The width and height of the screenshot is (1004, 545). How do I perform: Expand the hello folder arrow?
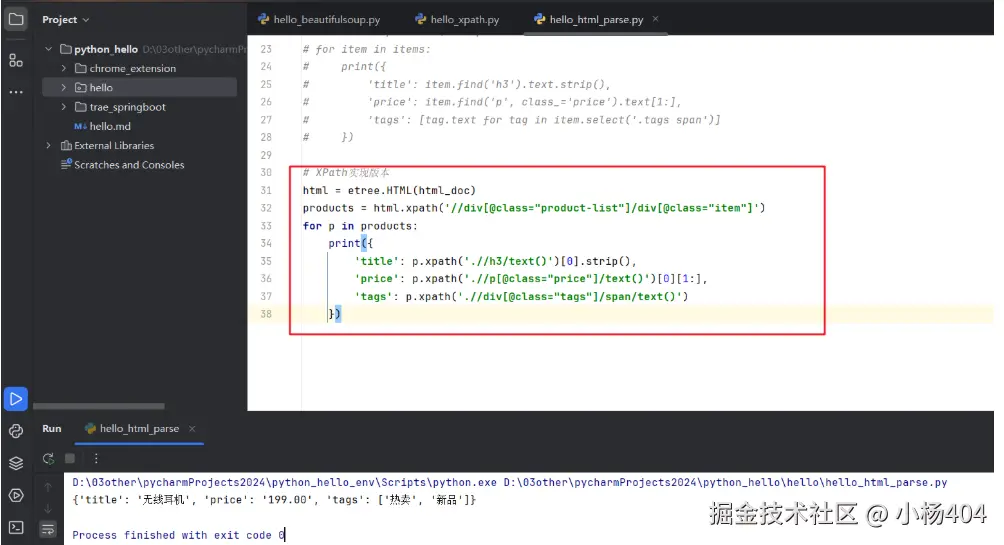(x=63, y=87)
